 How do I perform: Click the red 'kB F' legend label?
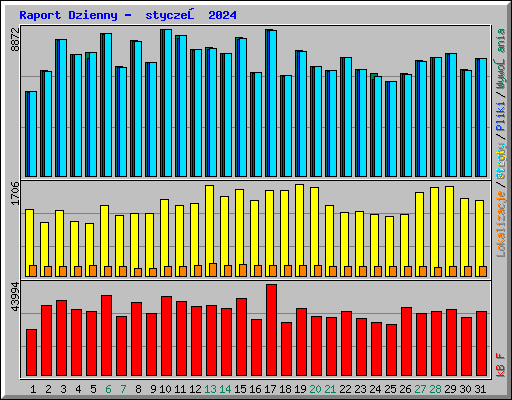pyautogui.click(x=501, y=365)
